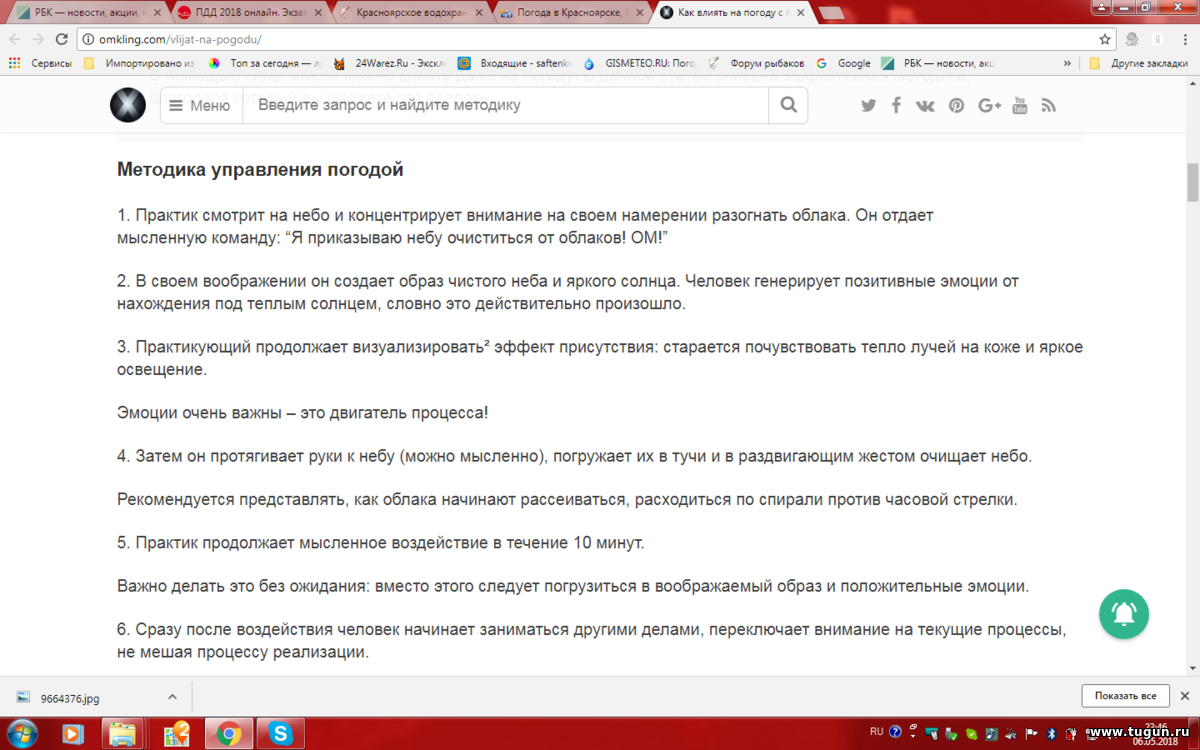Viewport: 1200px width, 750px height.
Task: Reload the page
Action: coord(62,39)
